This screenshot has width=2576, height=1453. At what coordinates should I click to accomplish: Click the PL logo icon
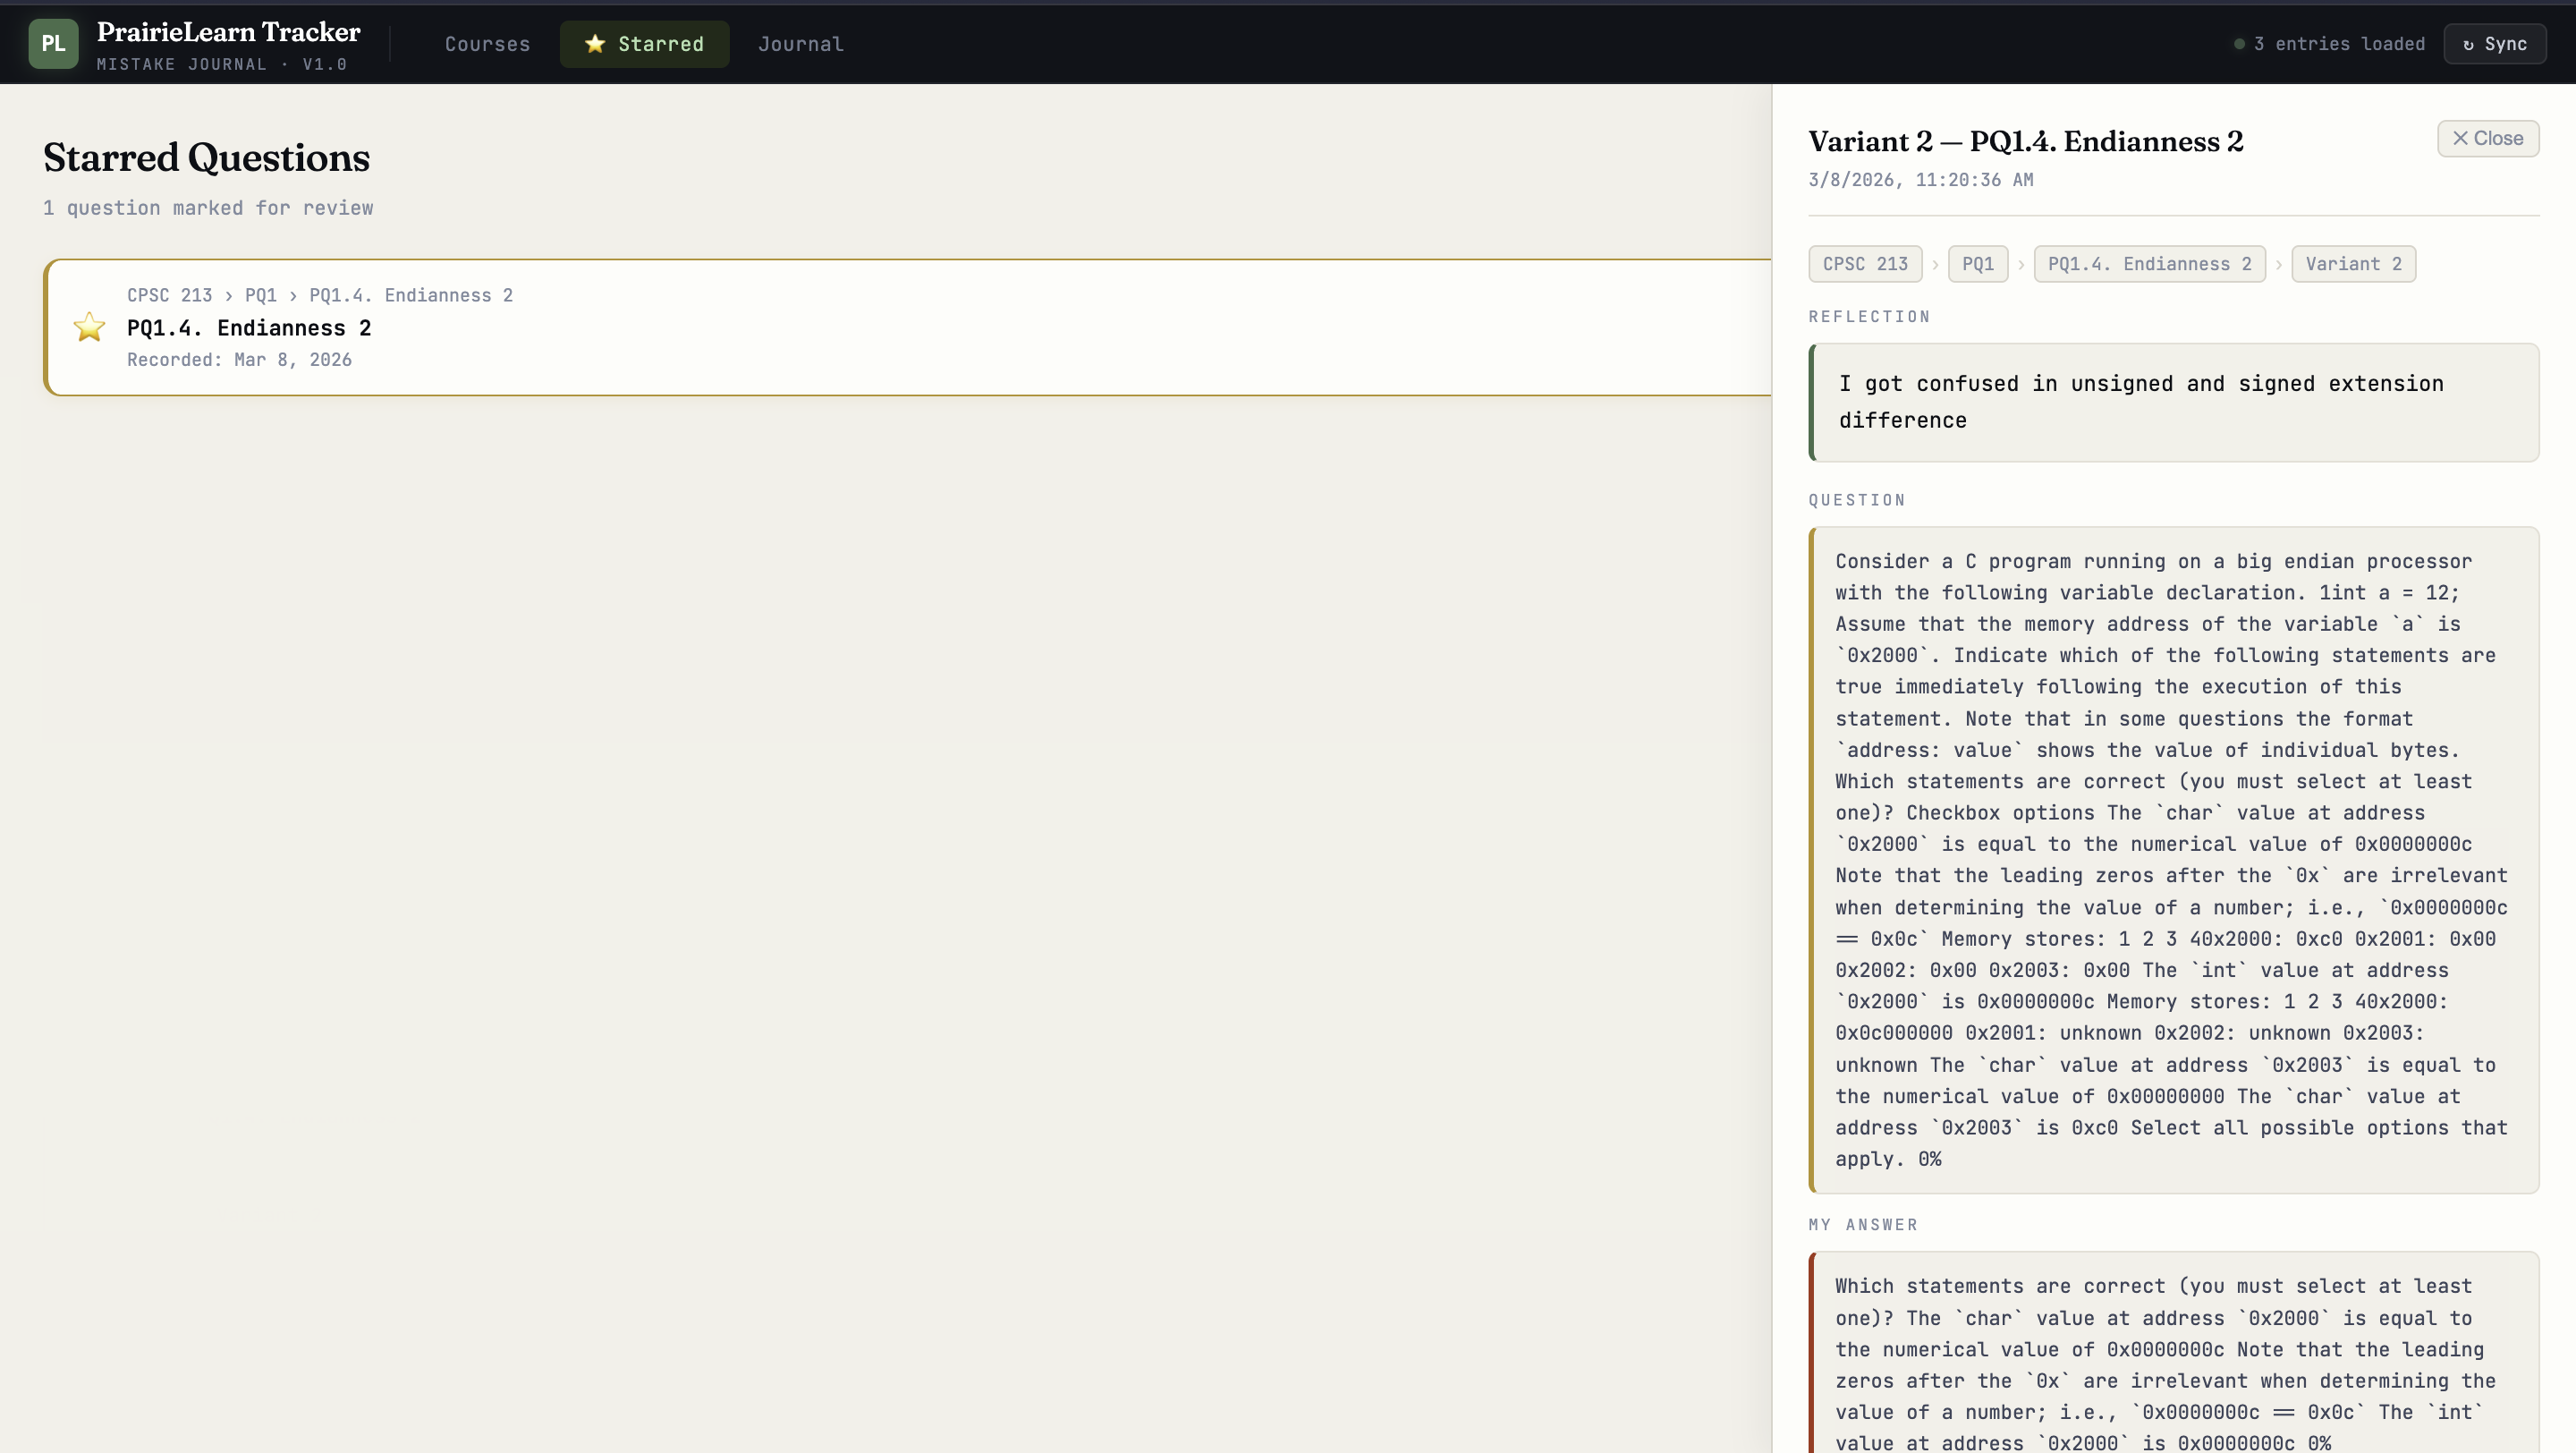point(53,44)
